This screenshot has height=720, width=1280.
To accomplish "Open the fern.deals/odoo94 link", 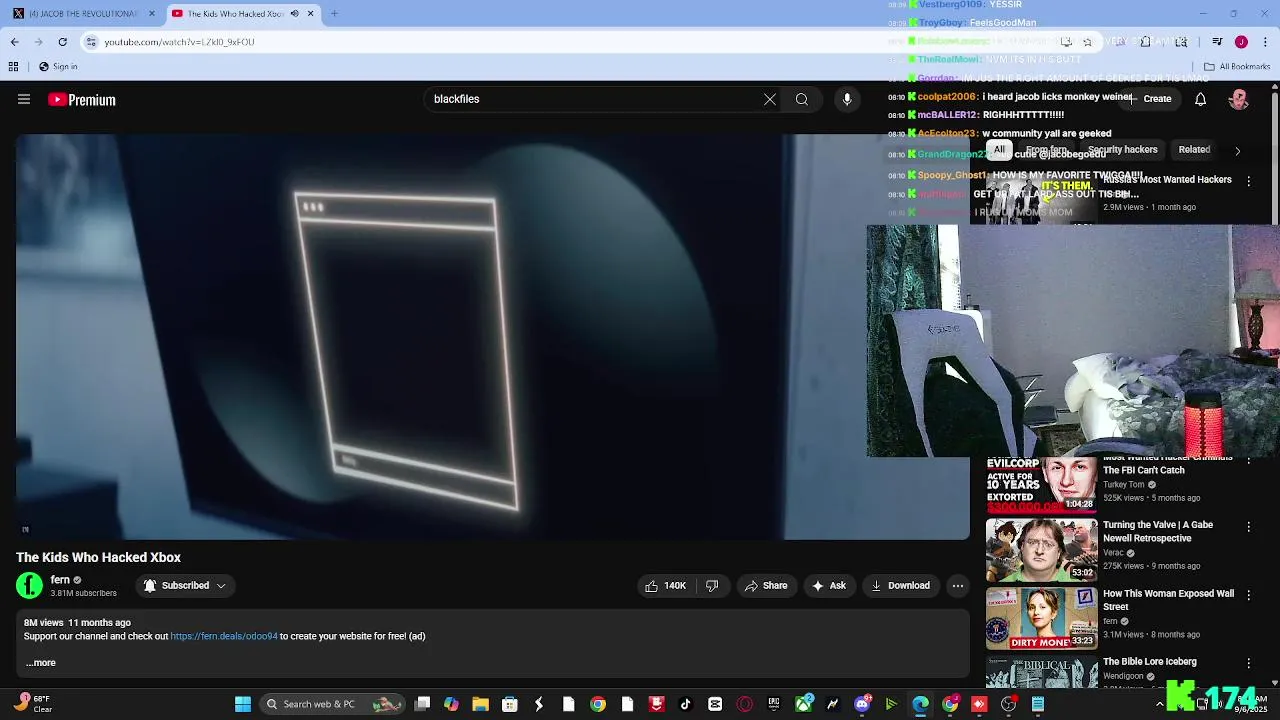I will (x=224, y=636).
